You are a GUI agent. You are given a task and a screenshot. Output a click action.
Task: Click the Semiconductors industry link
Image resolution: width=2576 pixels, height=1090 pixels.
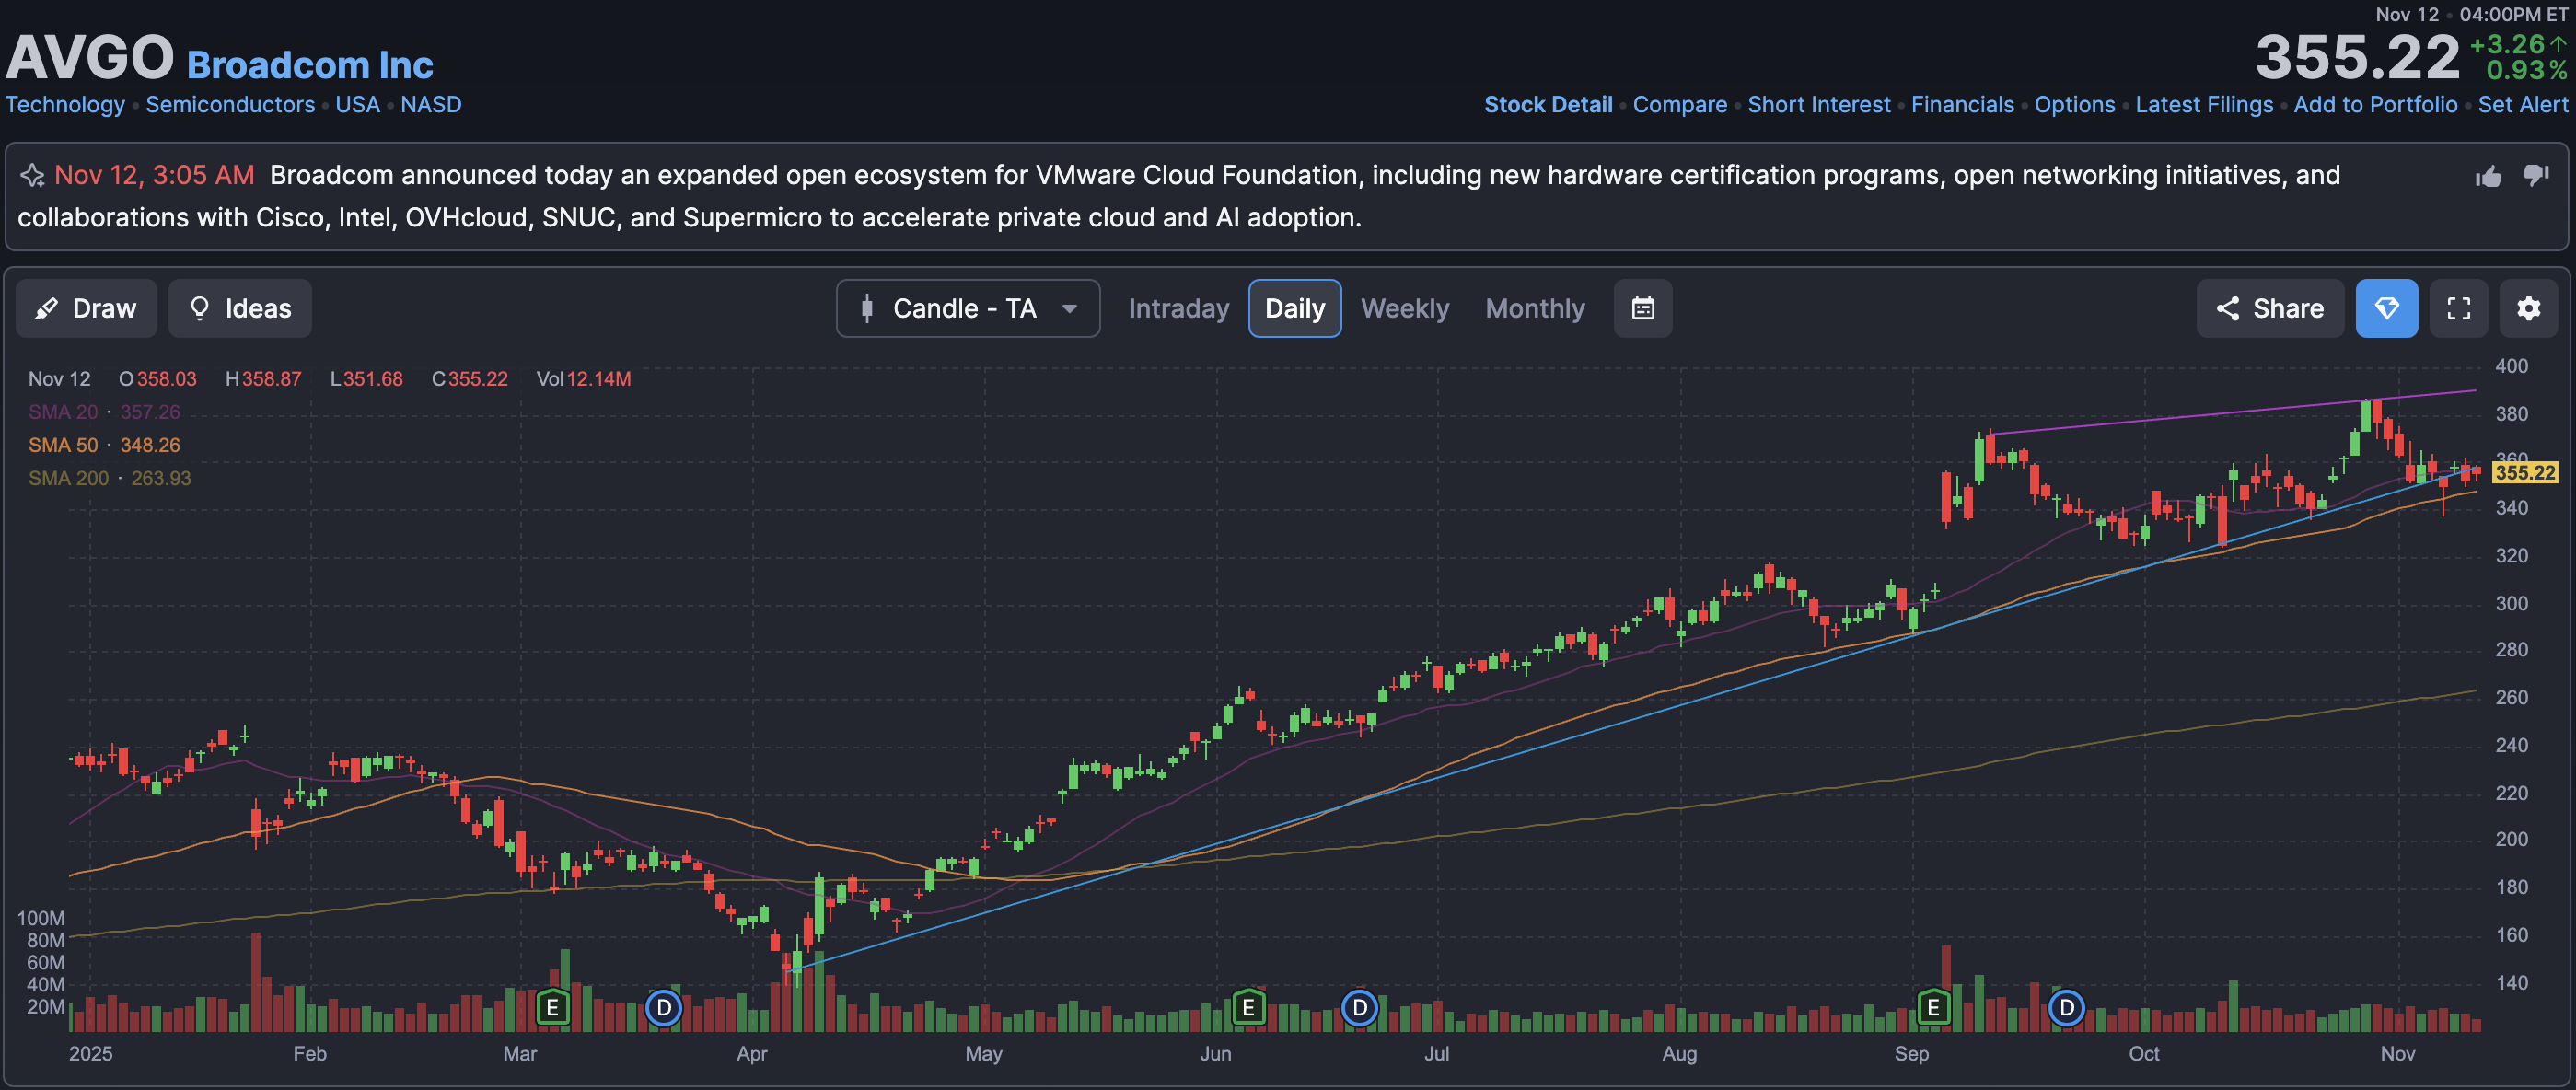230,104
